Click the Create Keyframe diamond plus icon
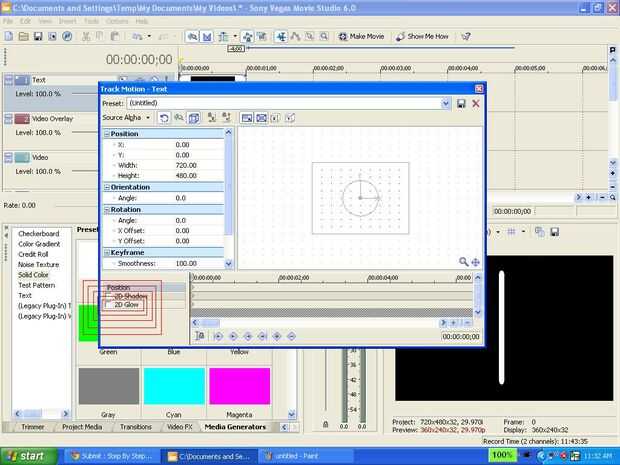The height and width of the screenshot is (465, 620). pos(277,336)
